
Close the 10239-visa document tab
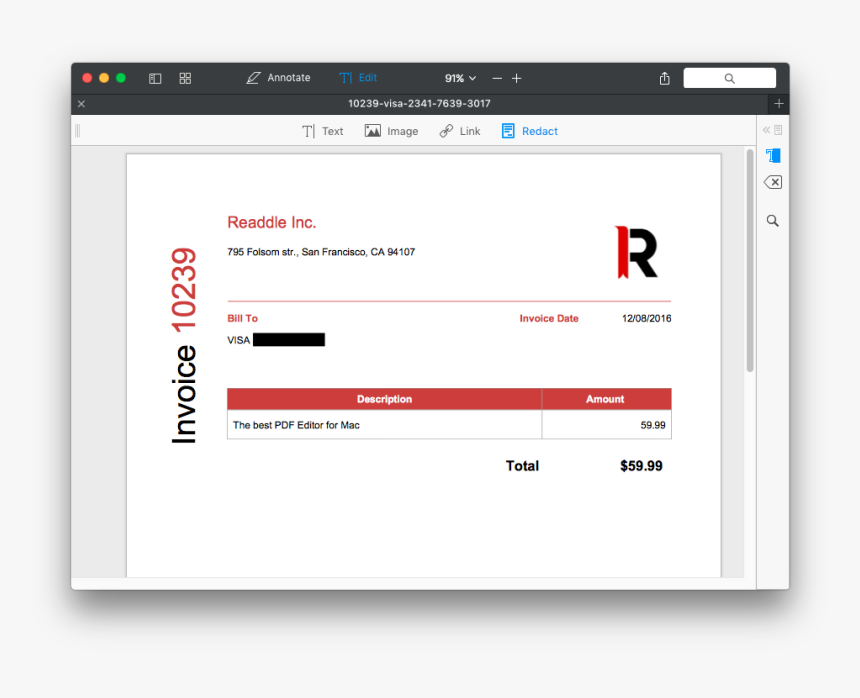tap(81, 104)
